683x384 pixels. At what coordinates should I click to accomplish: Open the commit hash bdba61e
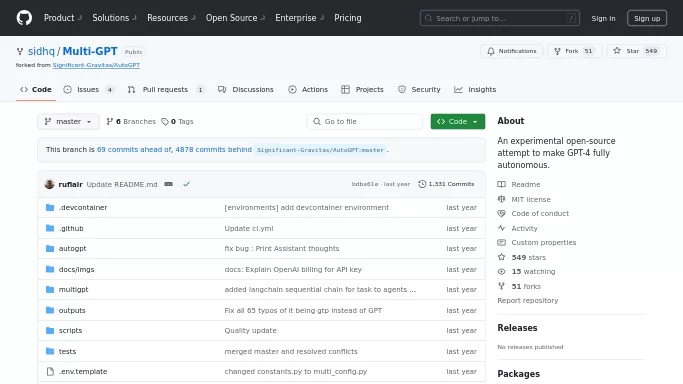click(365, 184)
